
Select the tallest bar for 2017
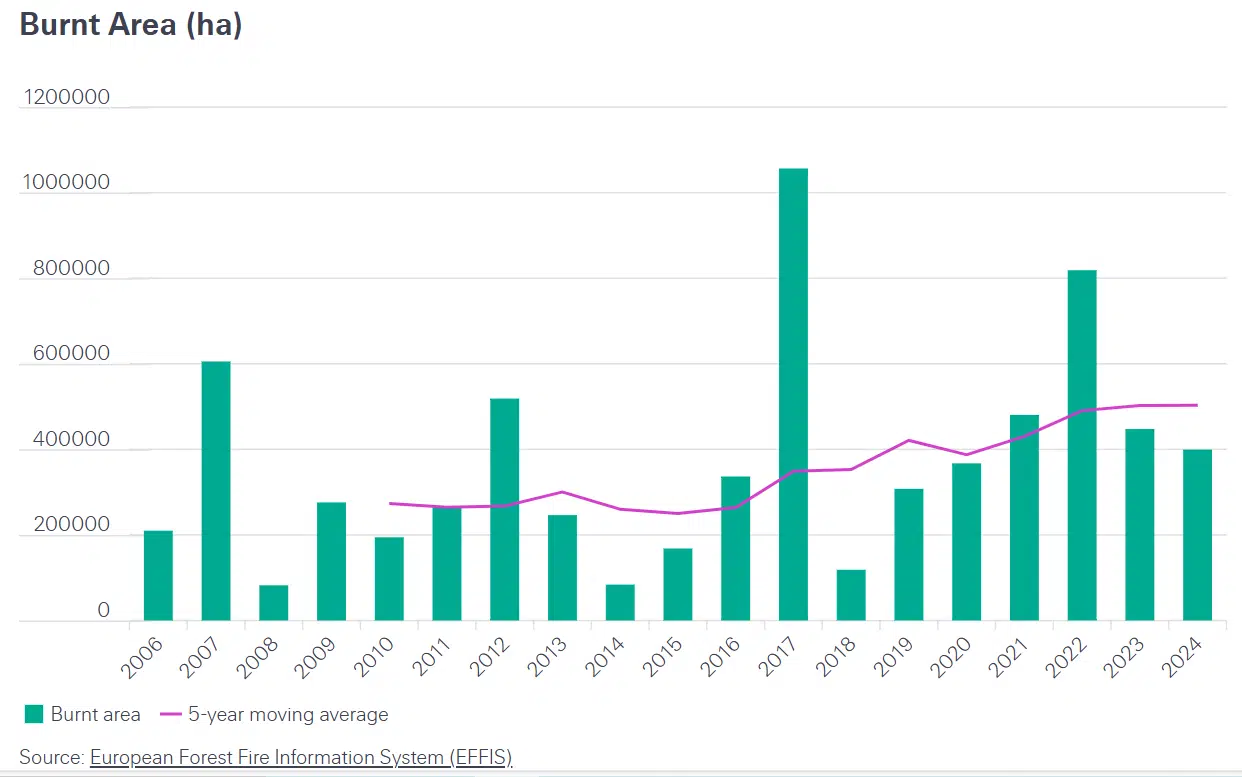793,394
